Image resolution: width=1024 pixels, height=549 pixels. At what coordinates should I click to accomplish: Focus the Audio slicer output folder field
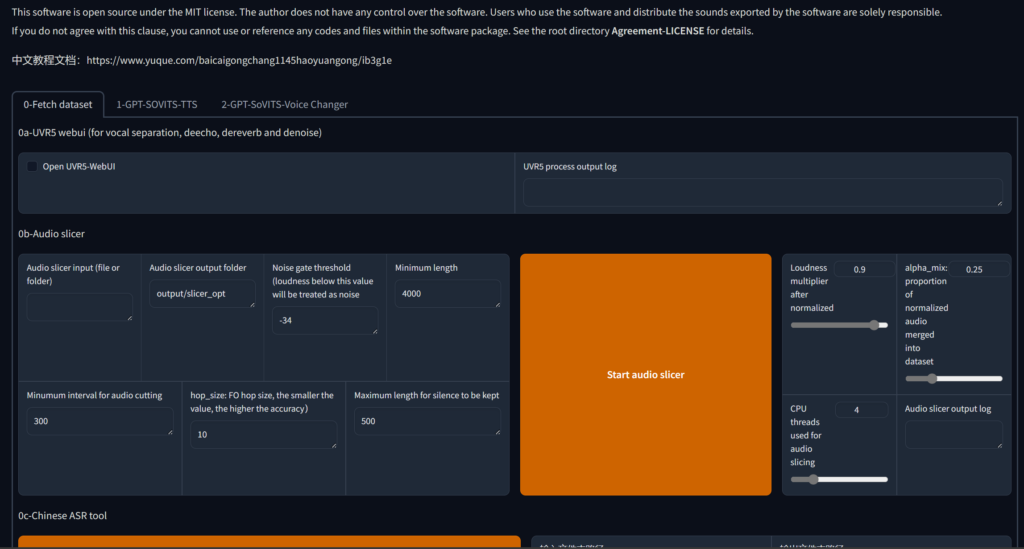click(x=202, y=294)
